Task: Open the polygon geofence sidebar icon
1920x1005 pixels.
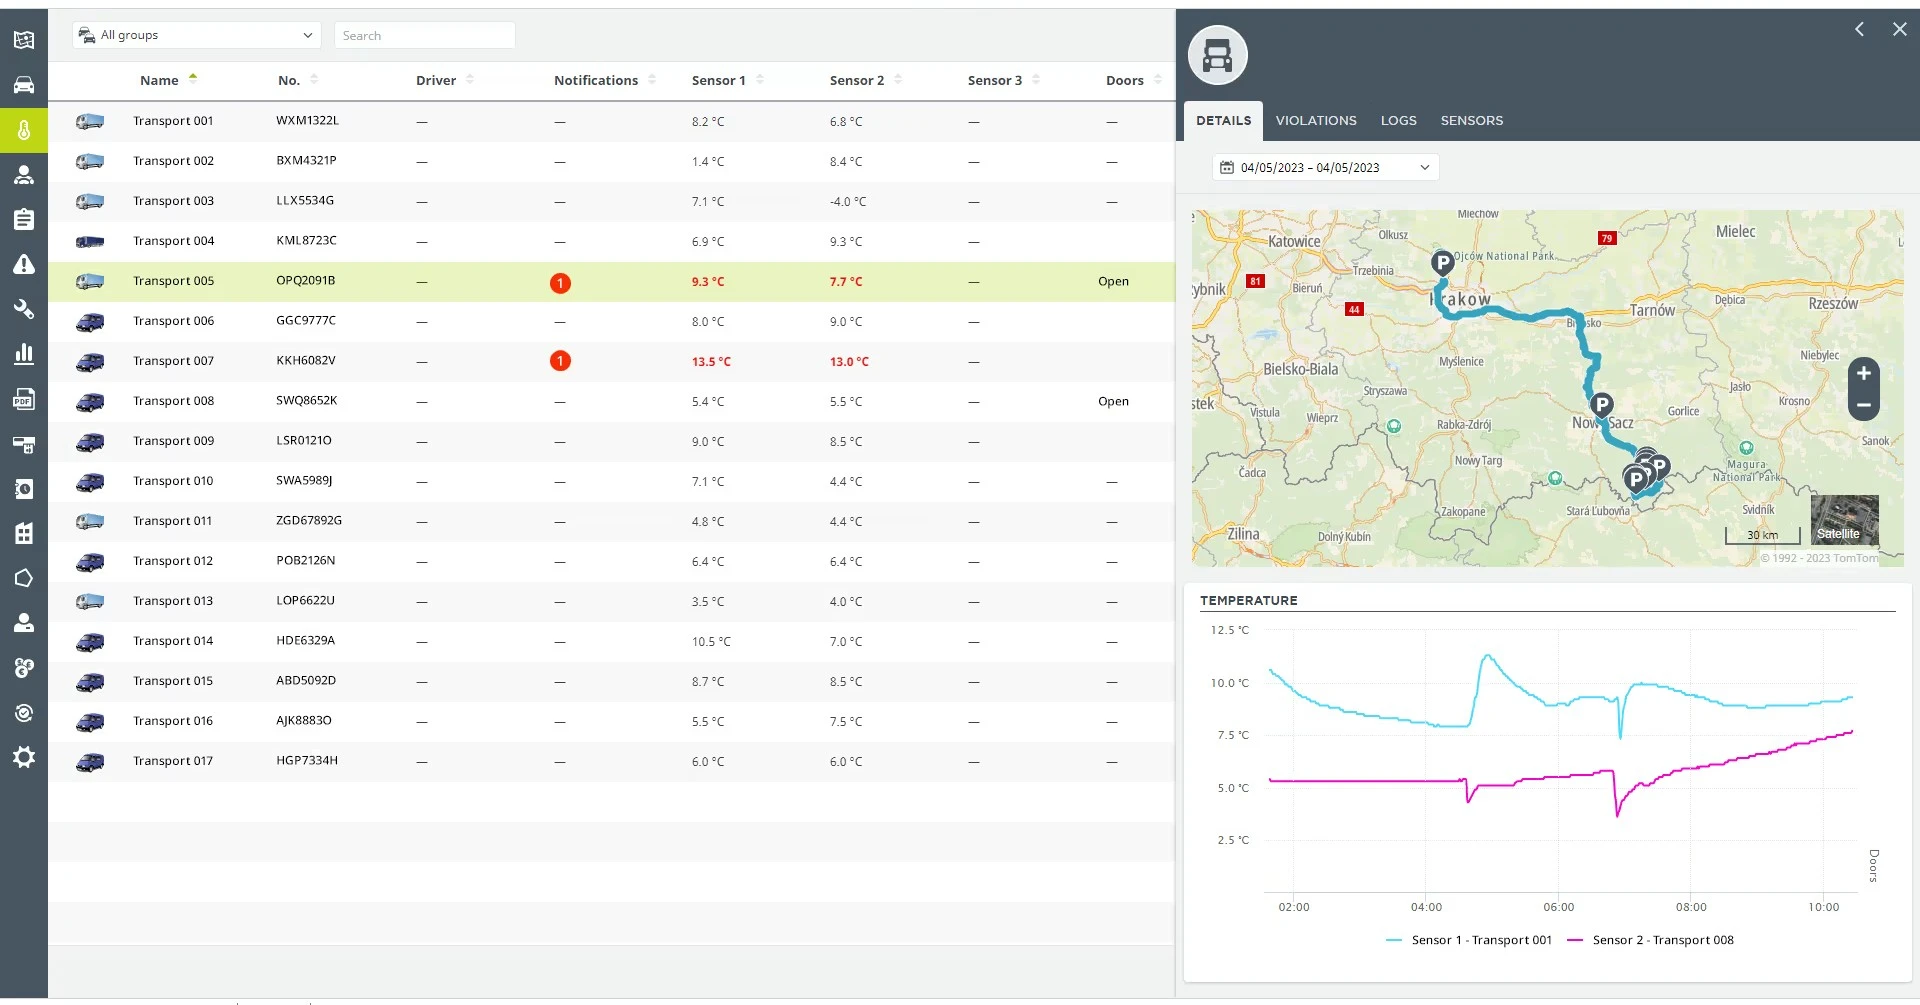Action: [x=24, y=578]
